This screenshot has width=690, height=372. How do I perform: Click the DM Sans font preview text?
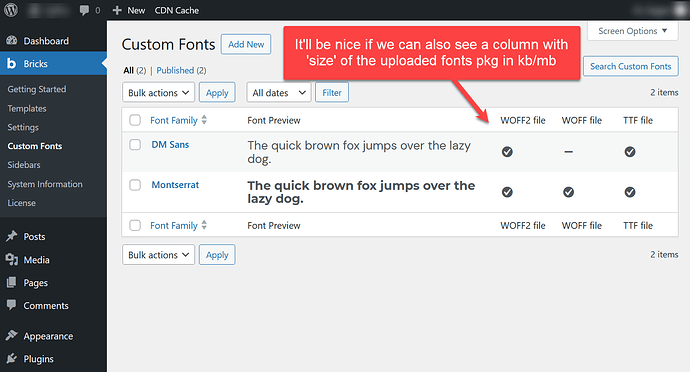[x=359, y=152]
